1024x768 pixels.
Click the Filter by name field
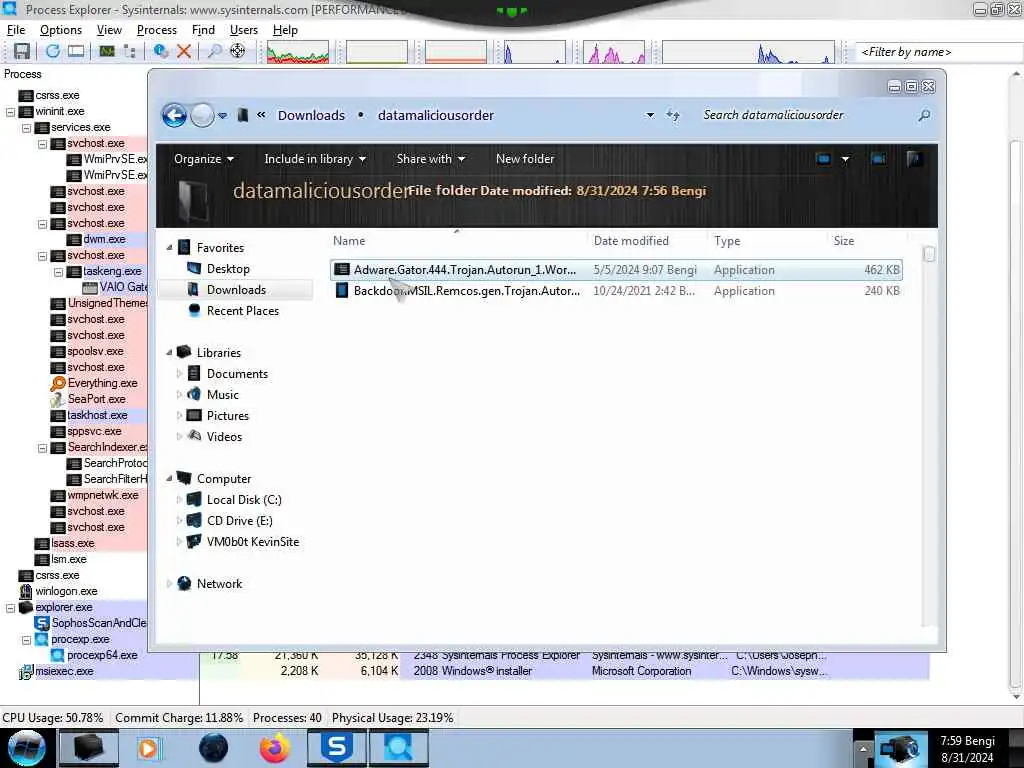tap(938, 52)
